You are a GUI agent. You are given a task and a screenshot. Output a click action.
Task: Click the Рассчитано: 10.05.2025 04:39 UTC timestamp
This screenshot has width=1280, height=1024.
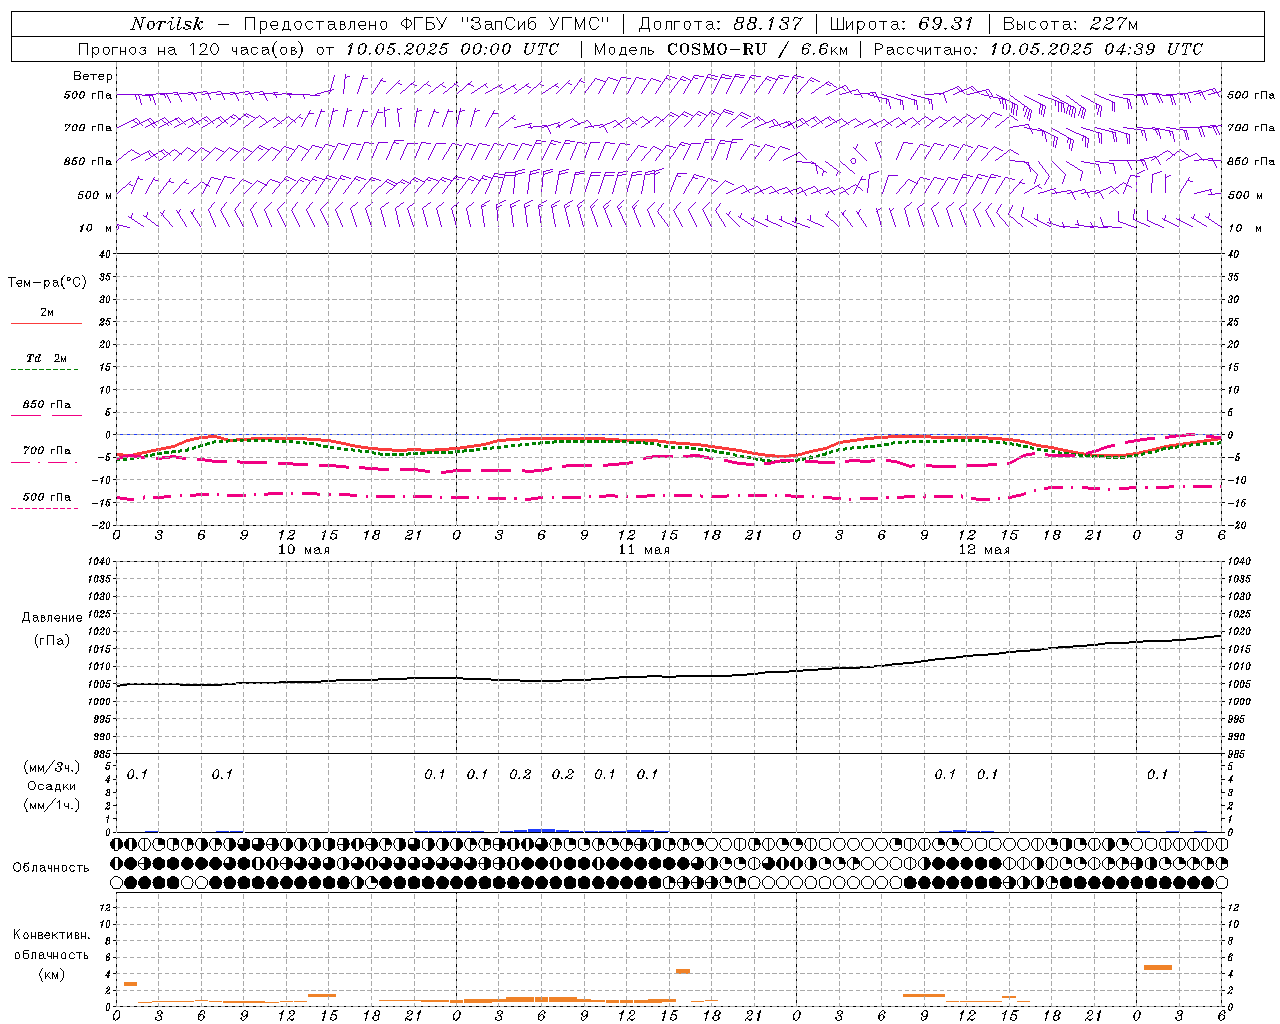click(x=1038, y=49)
